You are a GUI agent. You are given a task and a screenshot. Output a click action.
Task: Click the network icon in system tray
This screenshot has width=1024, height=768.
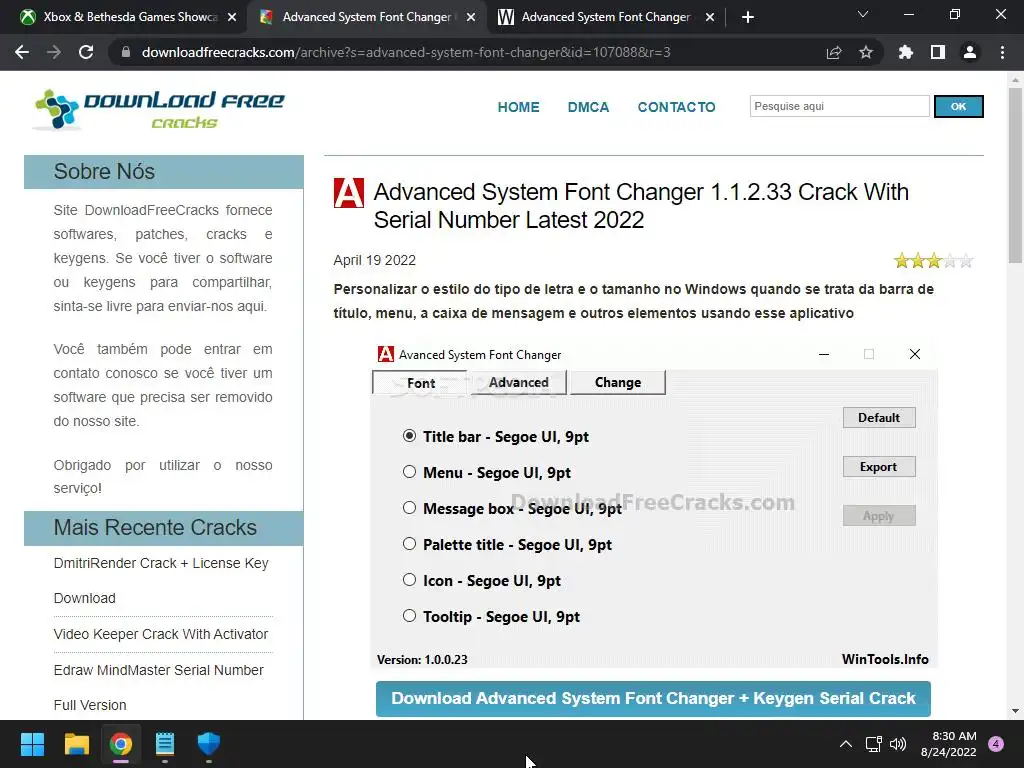873,744
